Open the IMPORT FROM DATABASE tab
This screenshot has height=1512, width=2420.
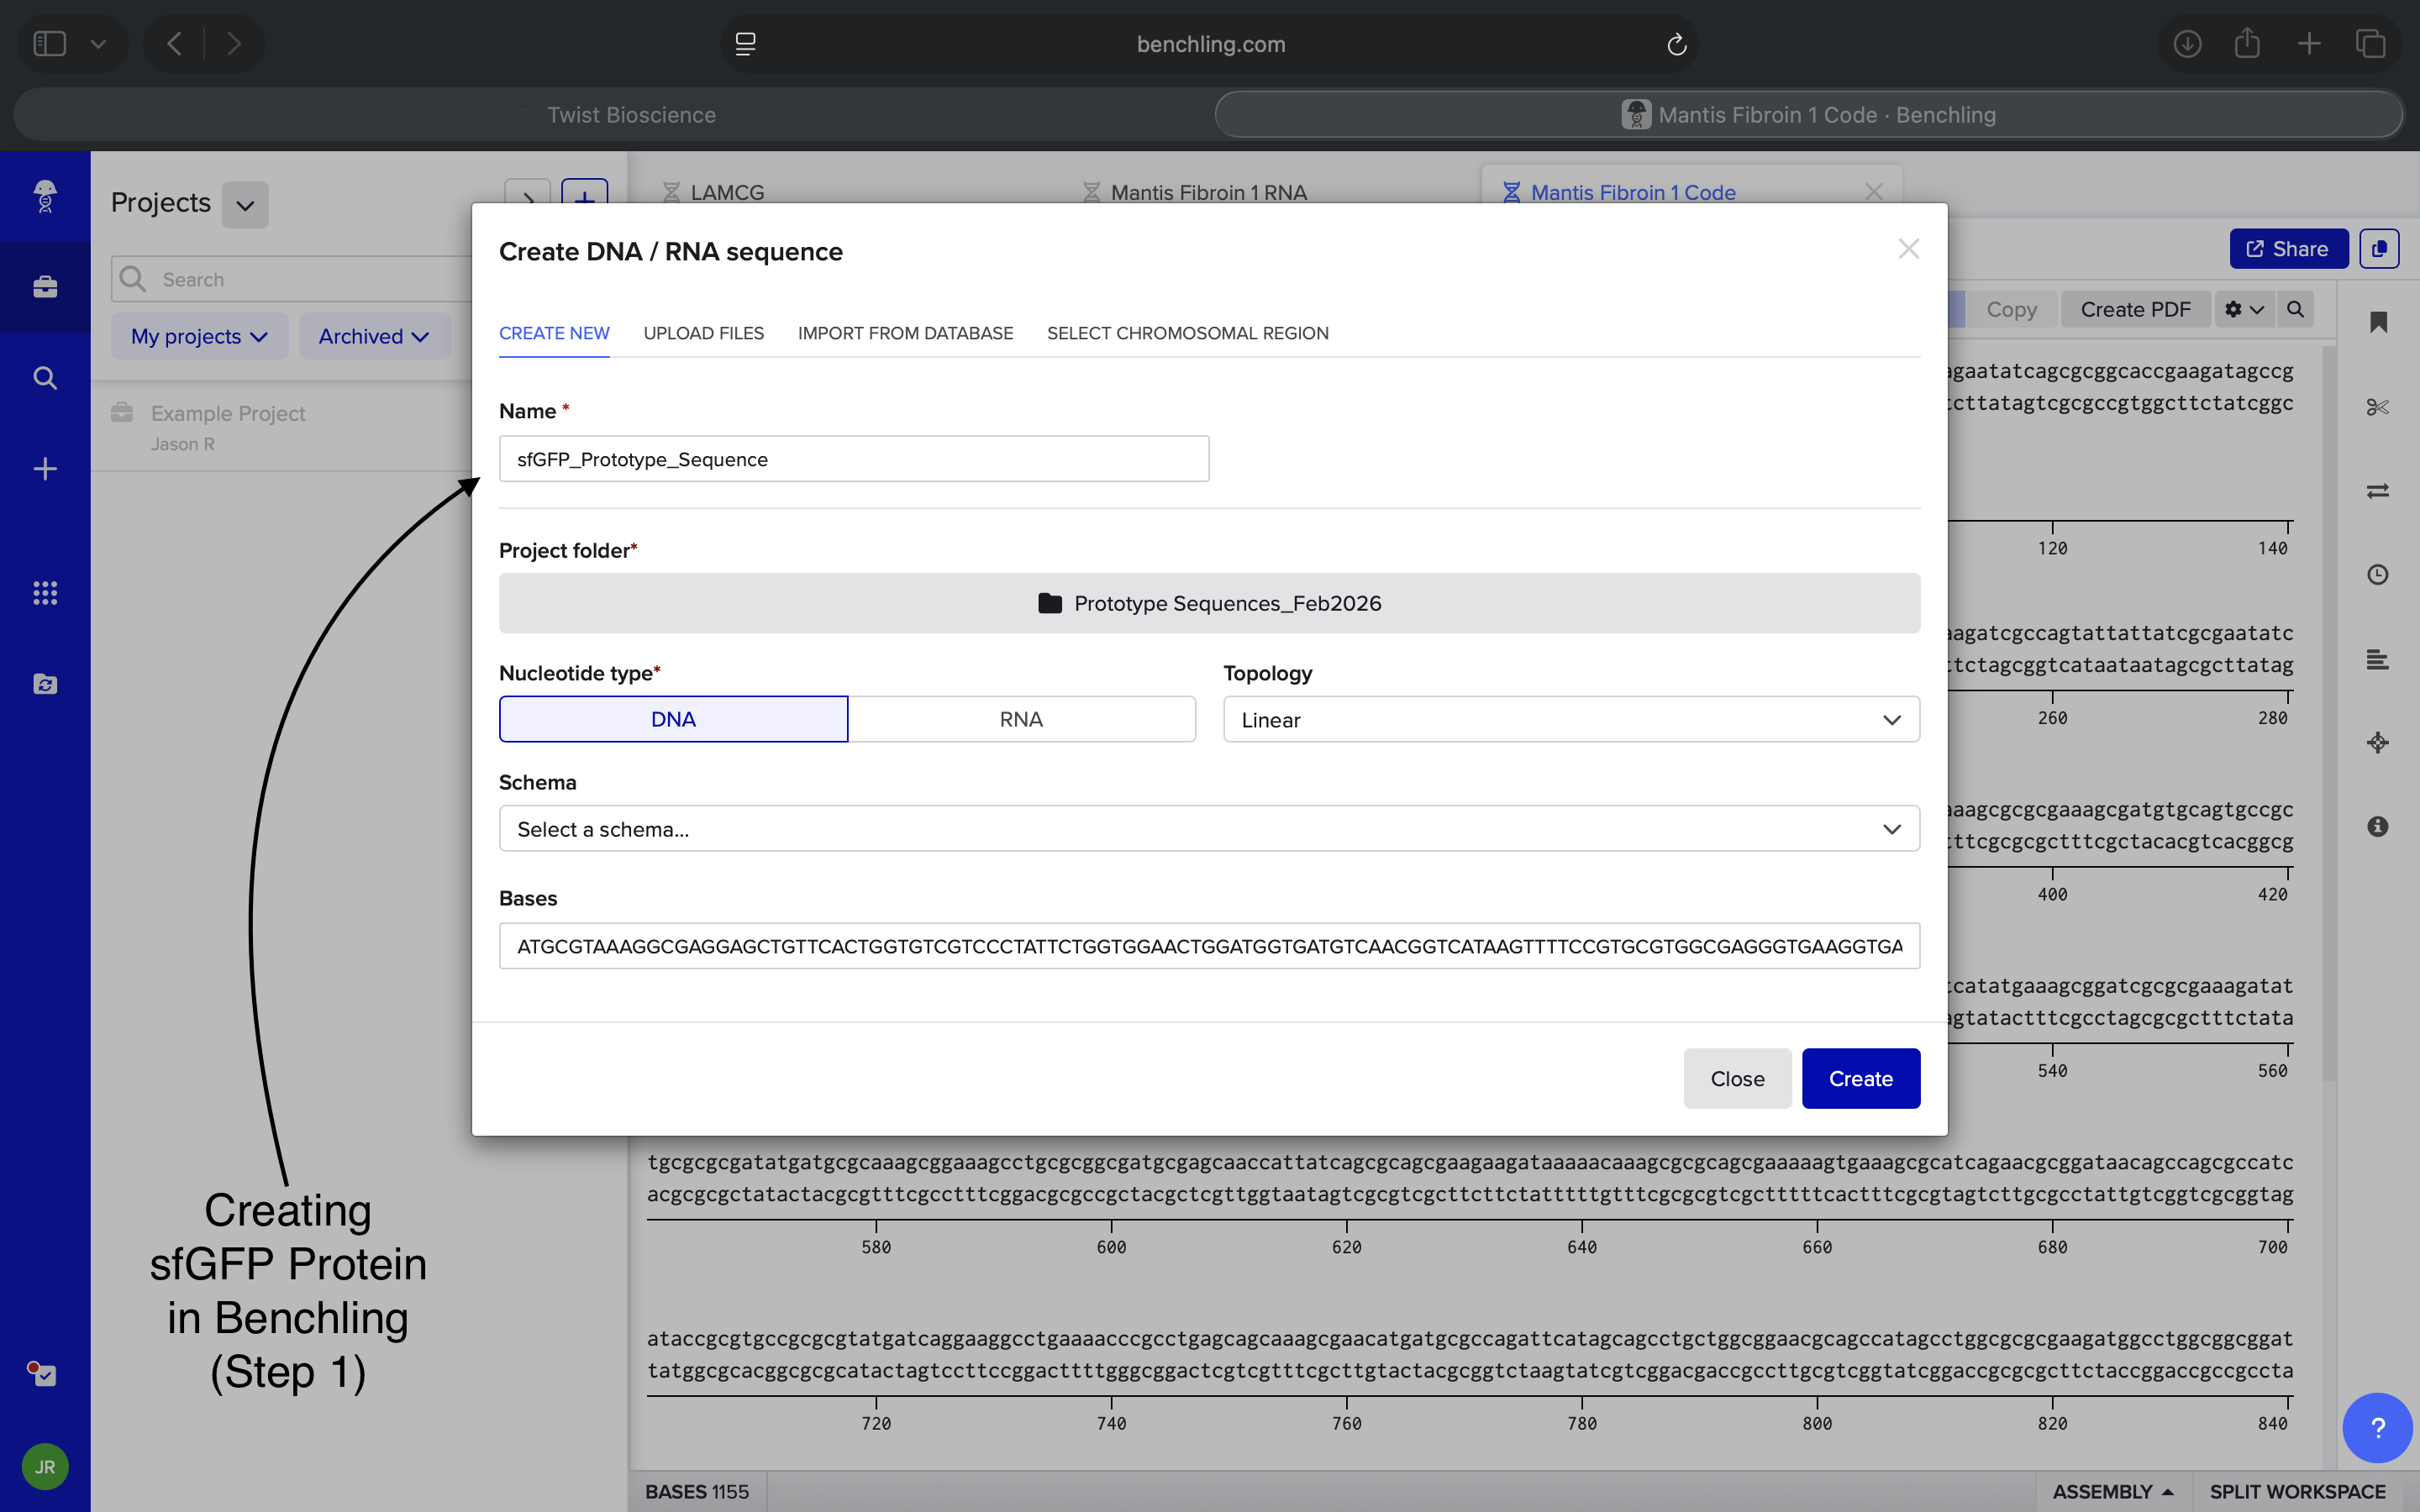[x=905, y=333]
